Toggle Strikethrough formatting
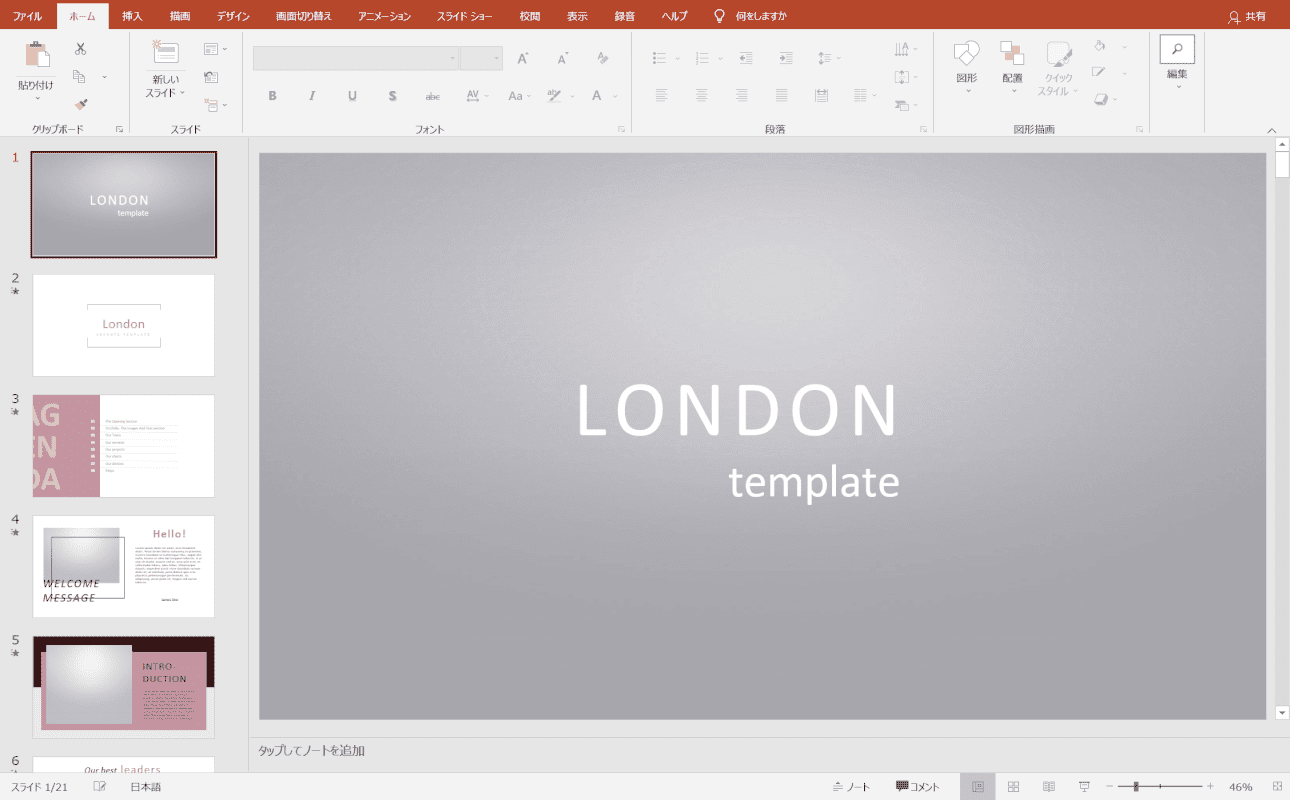This screenshot has height=800, width=1290. tap(432, 96)
